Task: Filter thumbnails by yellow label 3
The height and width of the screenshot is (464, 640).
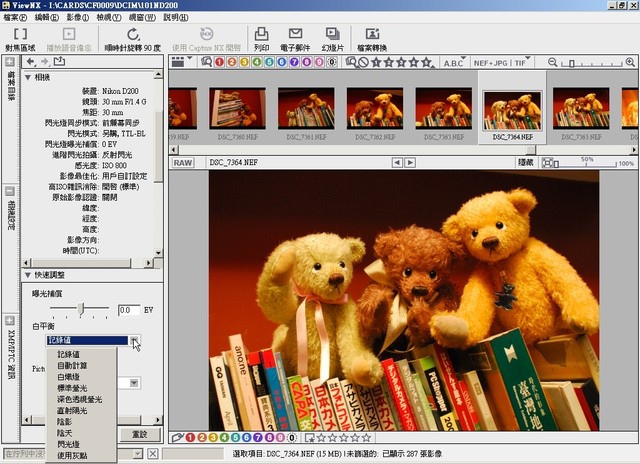Action: [x=244, y=62]
